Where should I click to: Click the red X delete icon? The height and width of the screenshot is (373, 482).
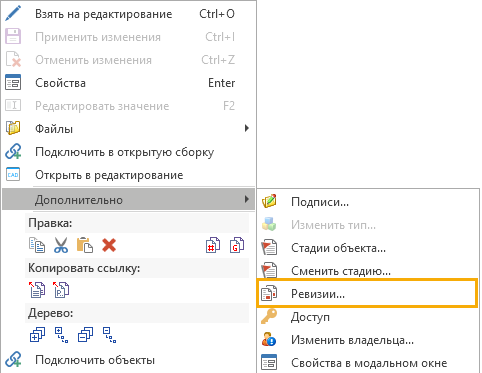click(109, 245)
